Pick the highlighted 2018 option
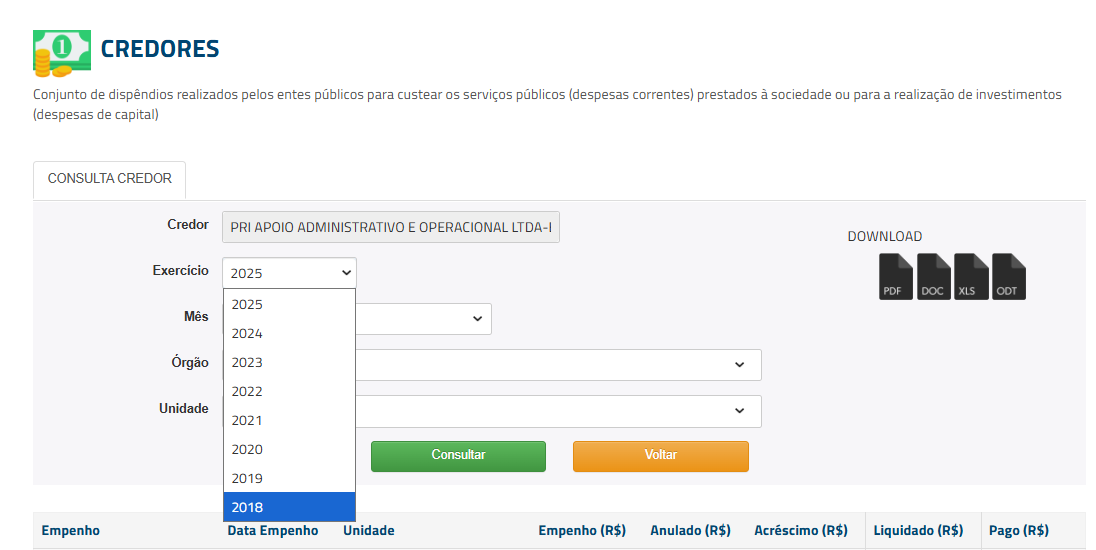 click(288, 507)
